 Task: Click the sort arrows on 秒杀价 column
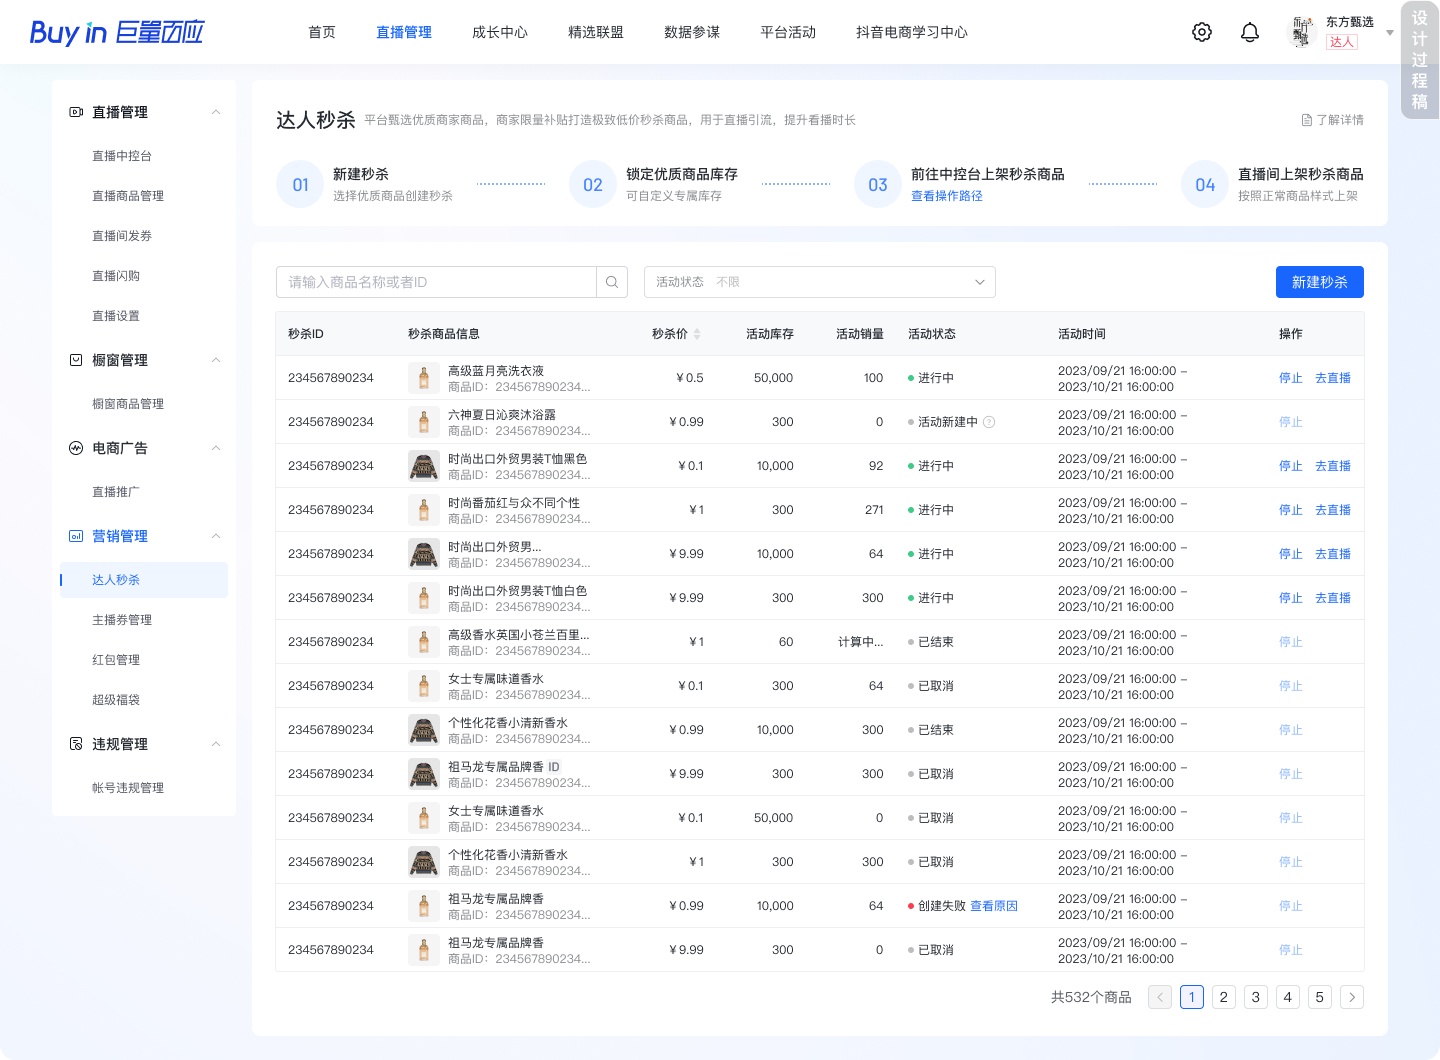[697, 334]
